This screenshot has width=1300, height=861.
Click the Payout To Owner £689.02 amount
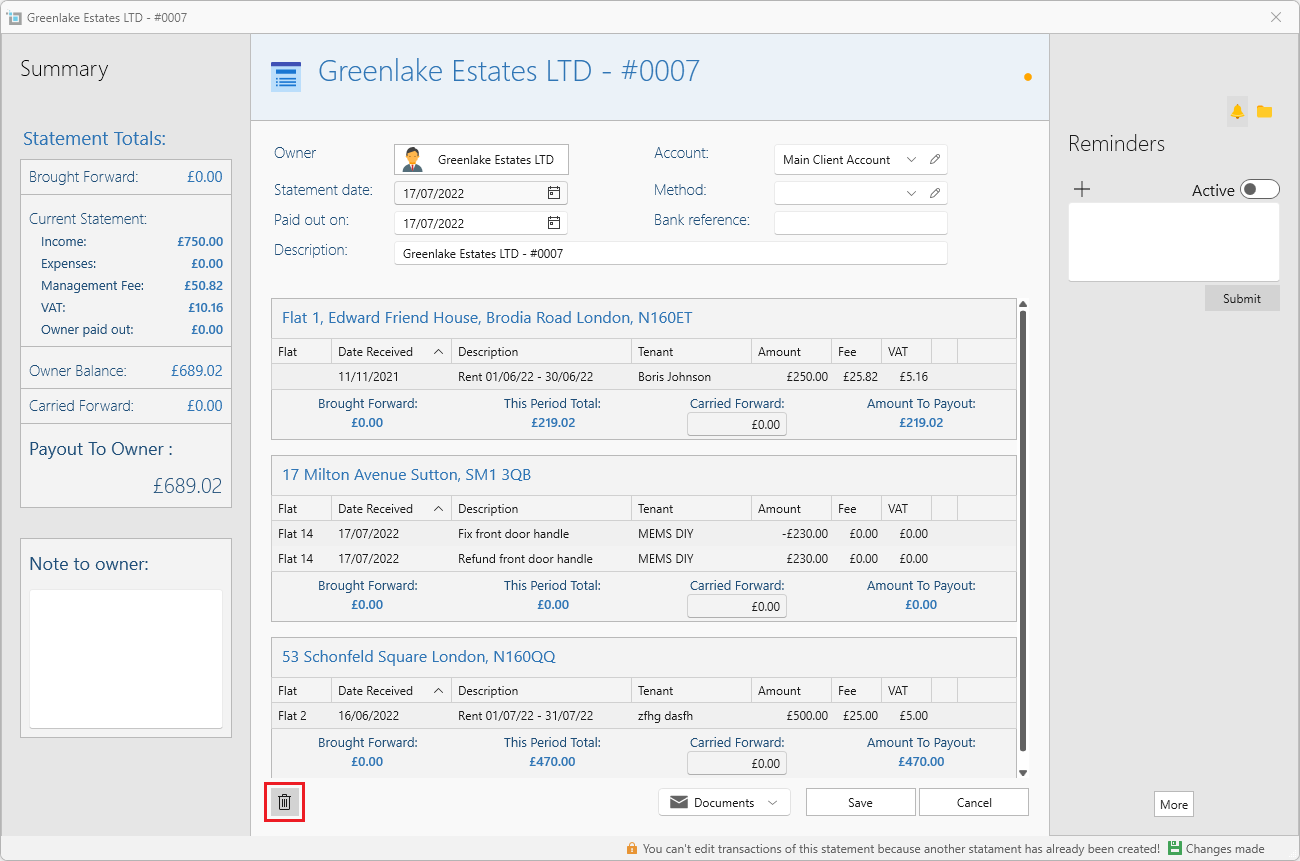click(x=187, y=486)
